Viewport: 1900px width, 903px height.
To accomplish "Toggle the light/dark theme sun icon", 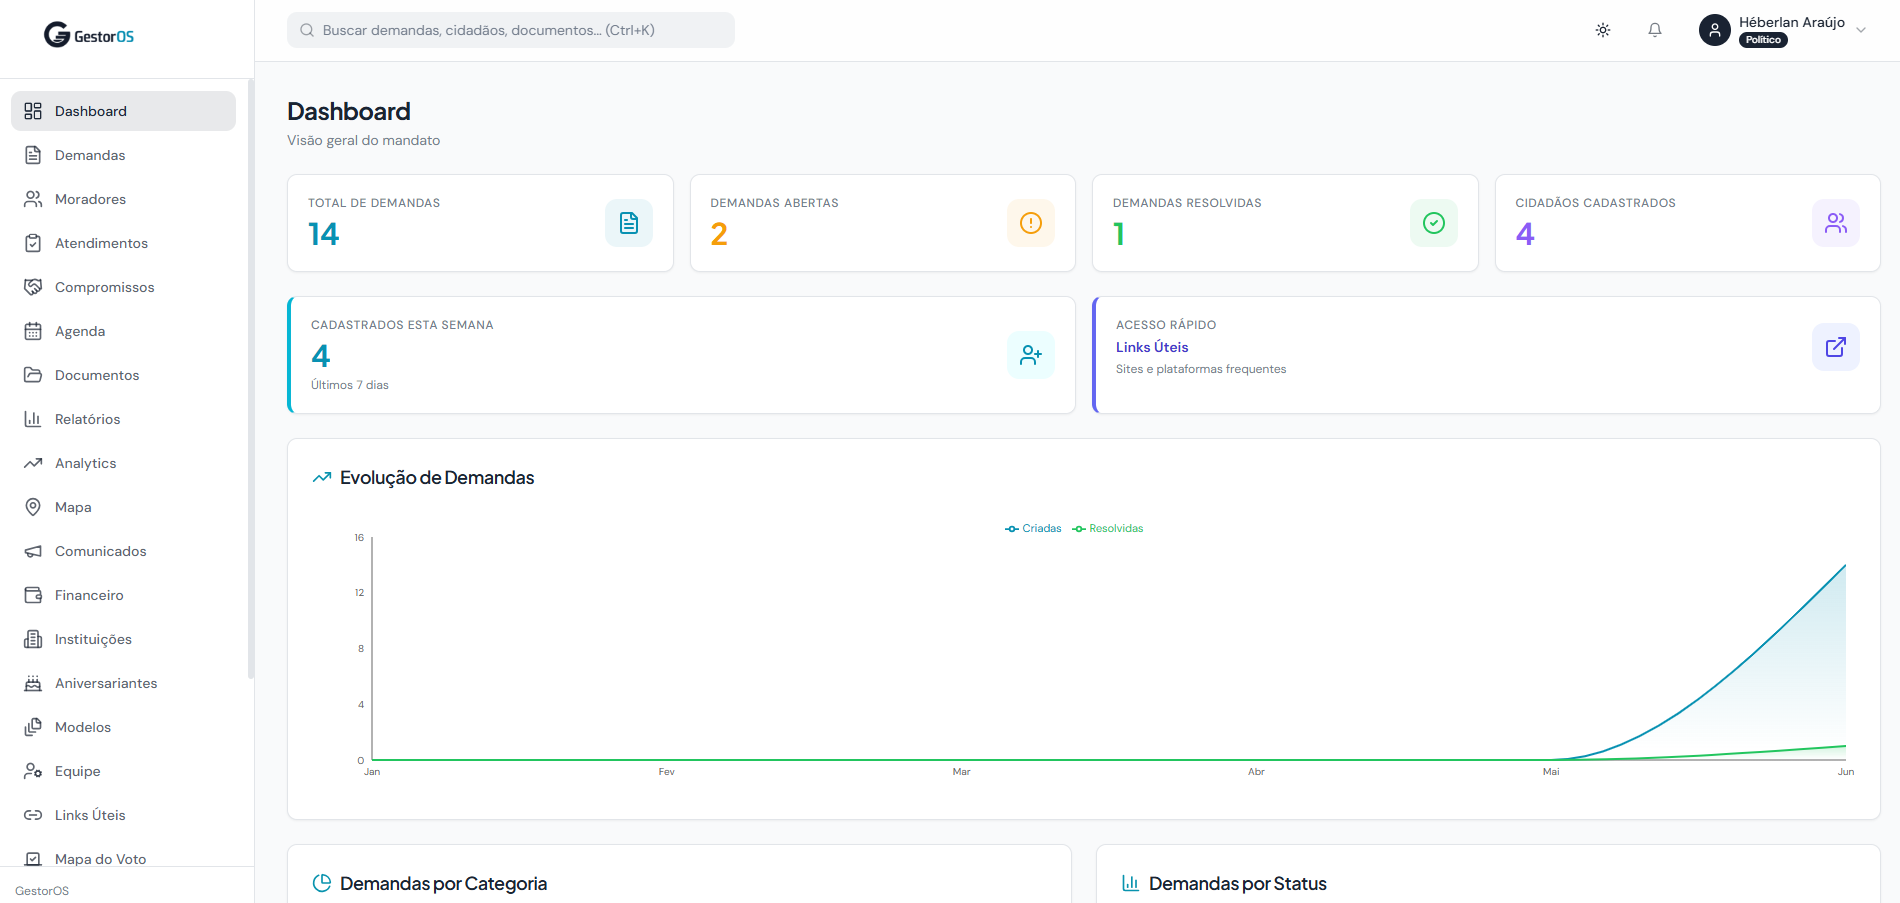I will coord(1603,30).
